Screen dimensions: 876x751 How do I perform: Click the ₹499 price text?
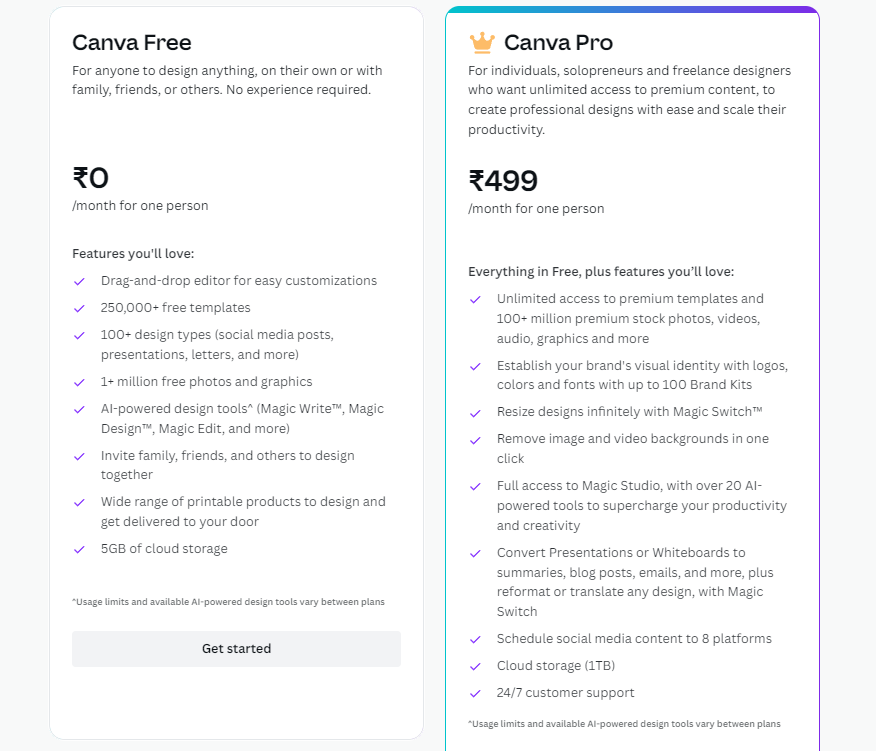coord(503,181)
